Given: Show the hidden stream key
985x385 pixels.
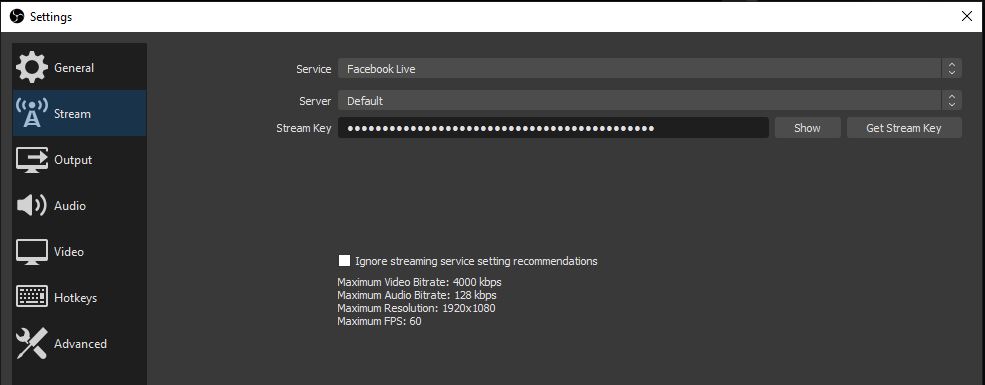Looking at the screenshot, I should point(807,128).
